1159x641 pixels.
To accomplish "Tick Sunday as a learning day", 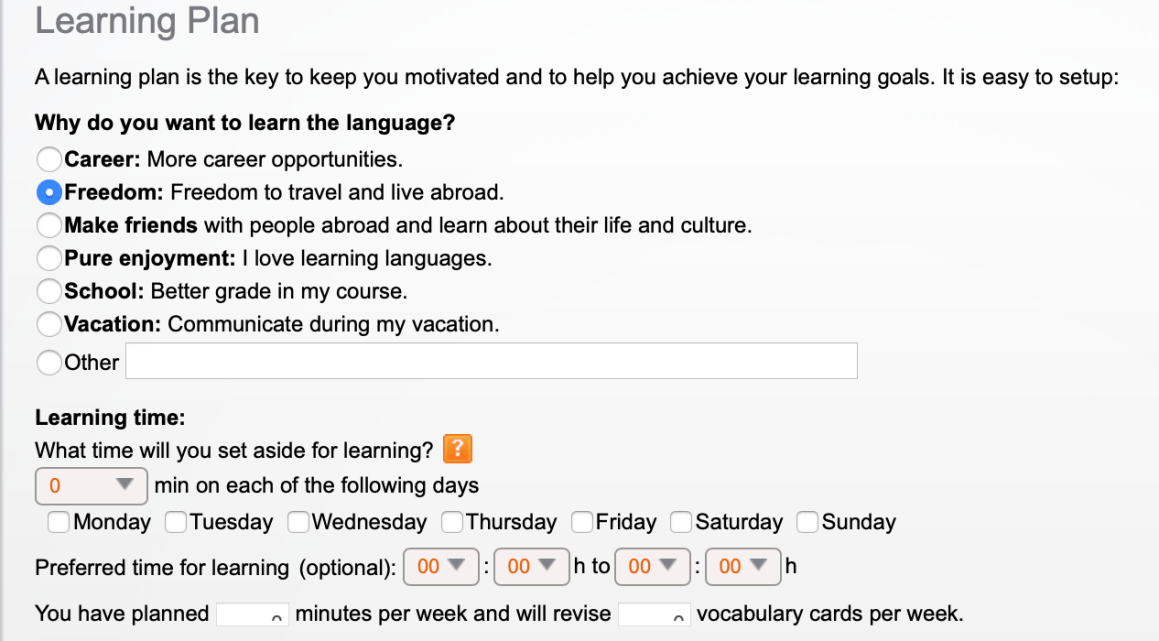I will click(808, 522).
